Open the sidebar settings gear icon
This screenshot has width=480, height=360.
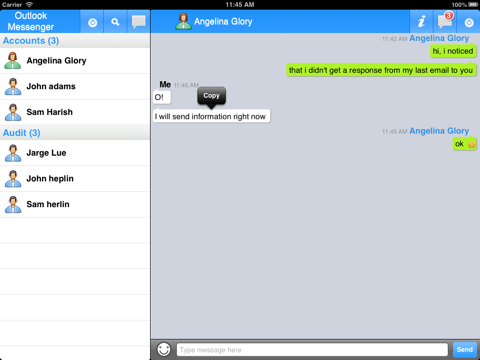click(92, 22)
